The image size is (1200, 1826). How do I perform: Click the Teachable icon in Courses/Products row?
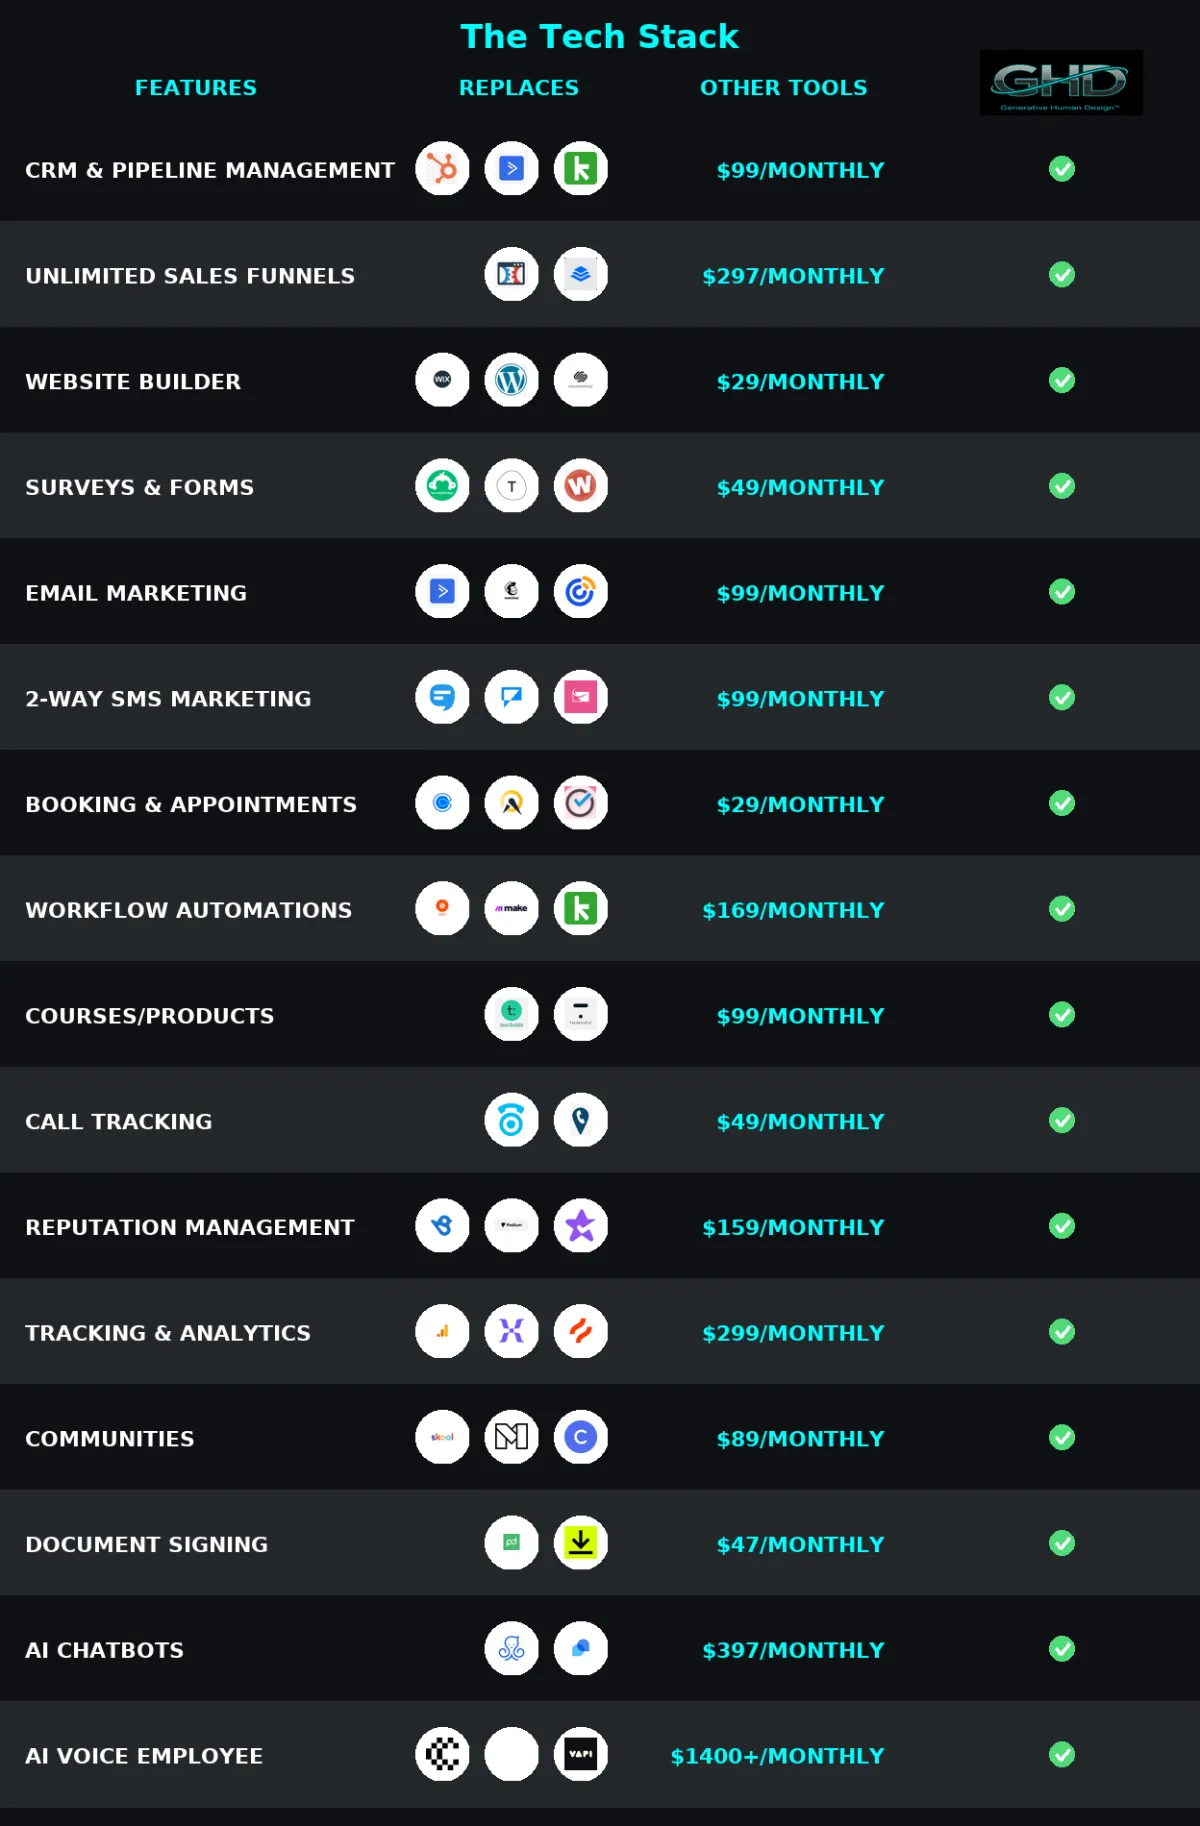click(511, 1015)
